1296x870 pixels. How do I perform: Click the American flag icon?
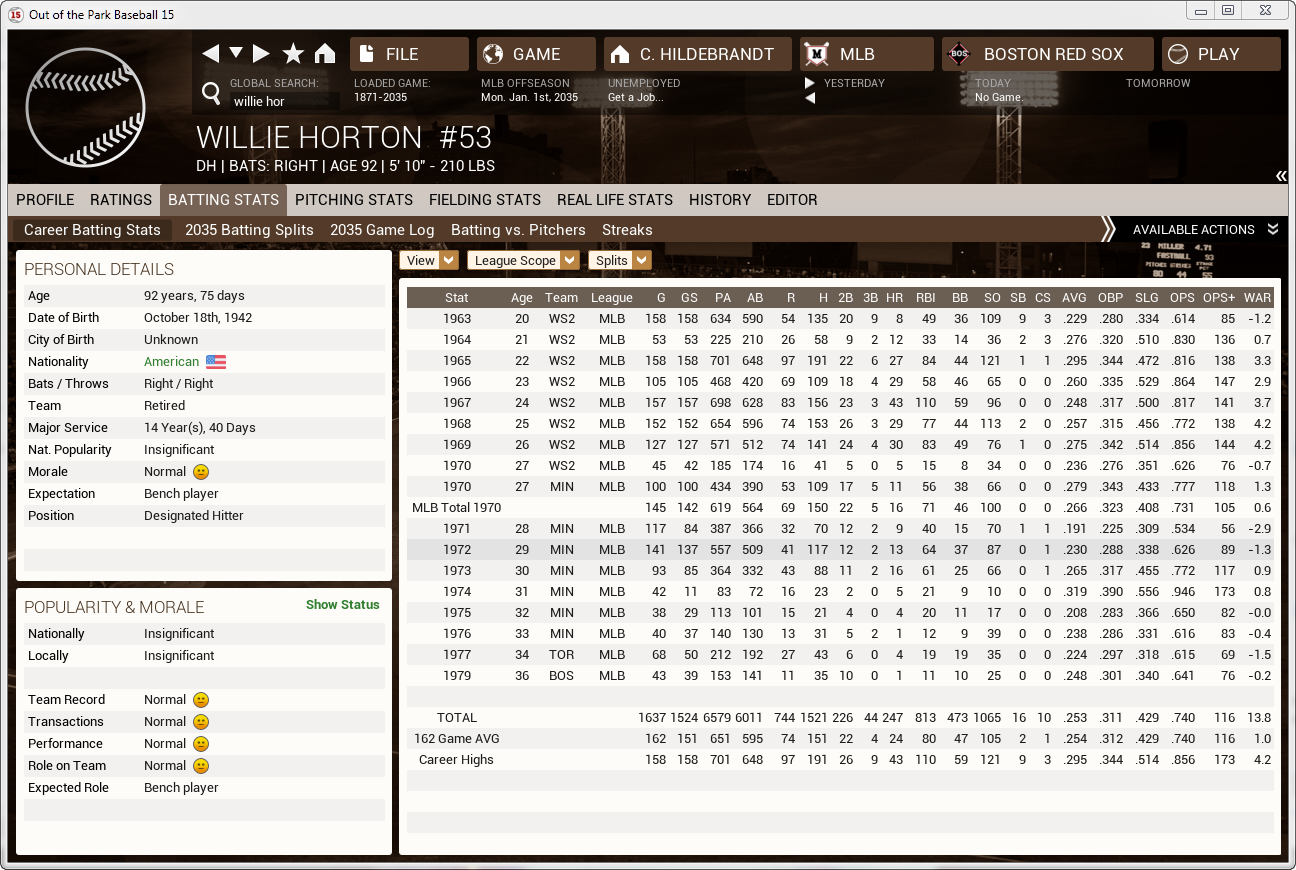[216, 362]
